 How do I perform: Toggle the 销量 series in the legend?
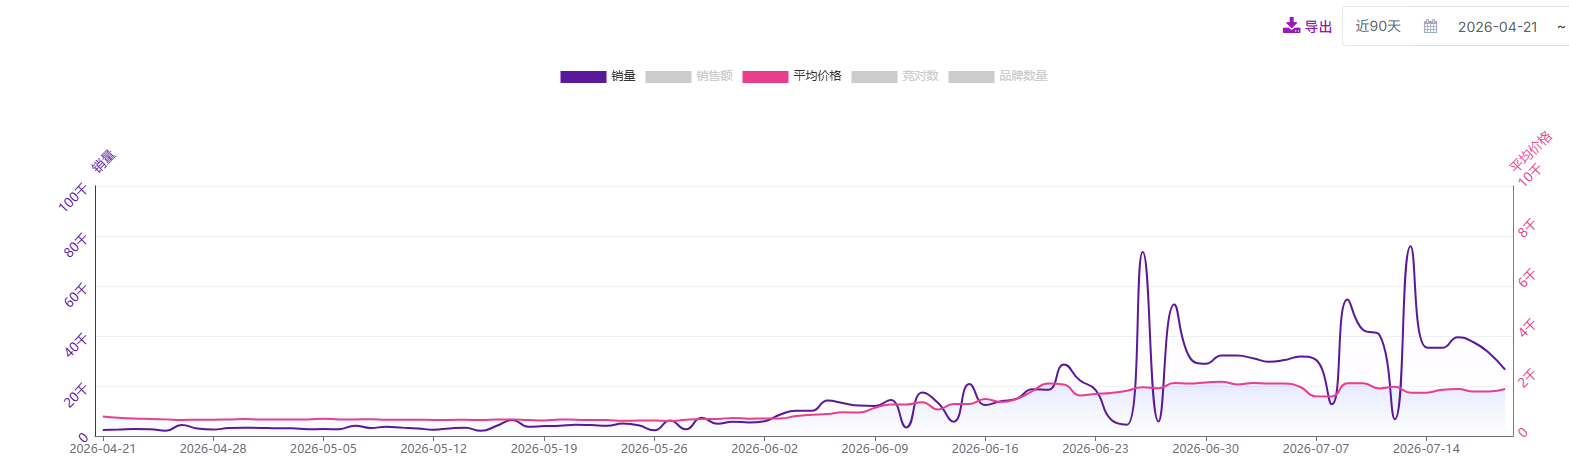[x=598, y=76]
